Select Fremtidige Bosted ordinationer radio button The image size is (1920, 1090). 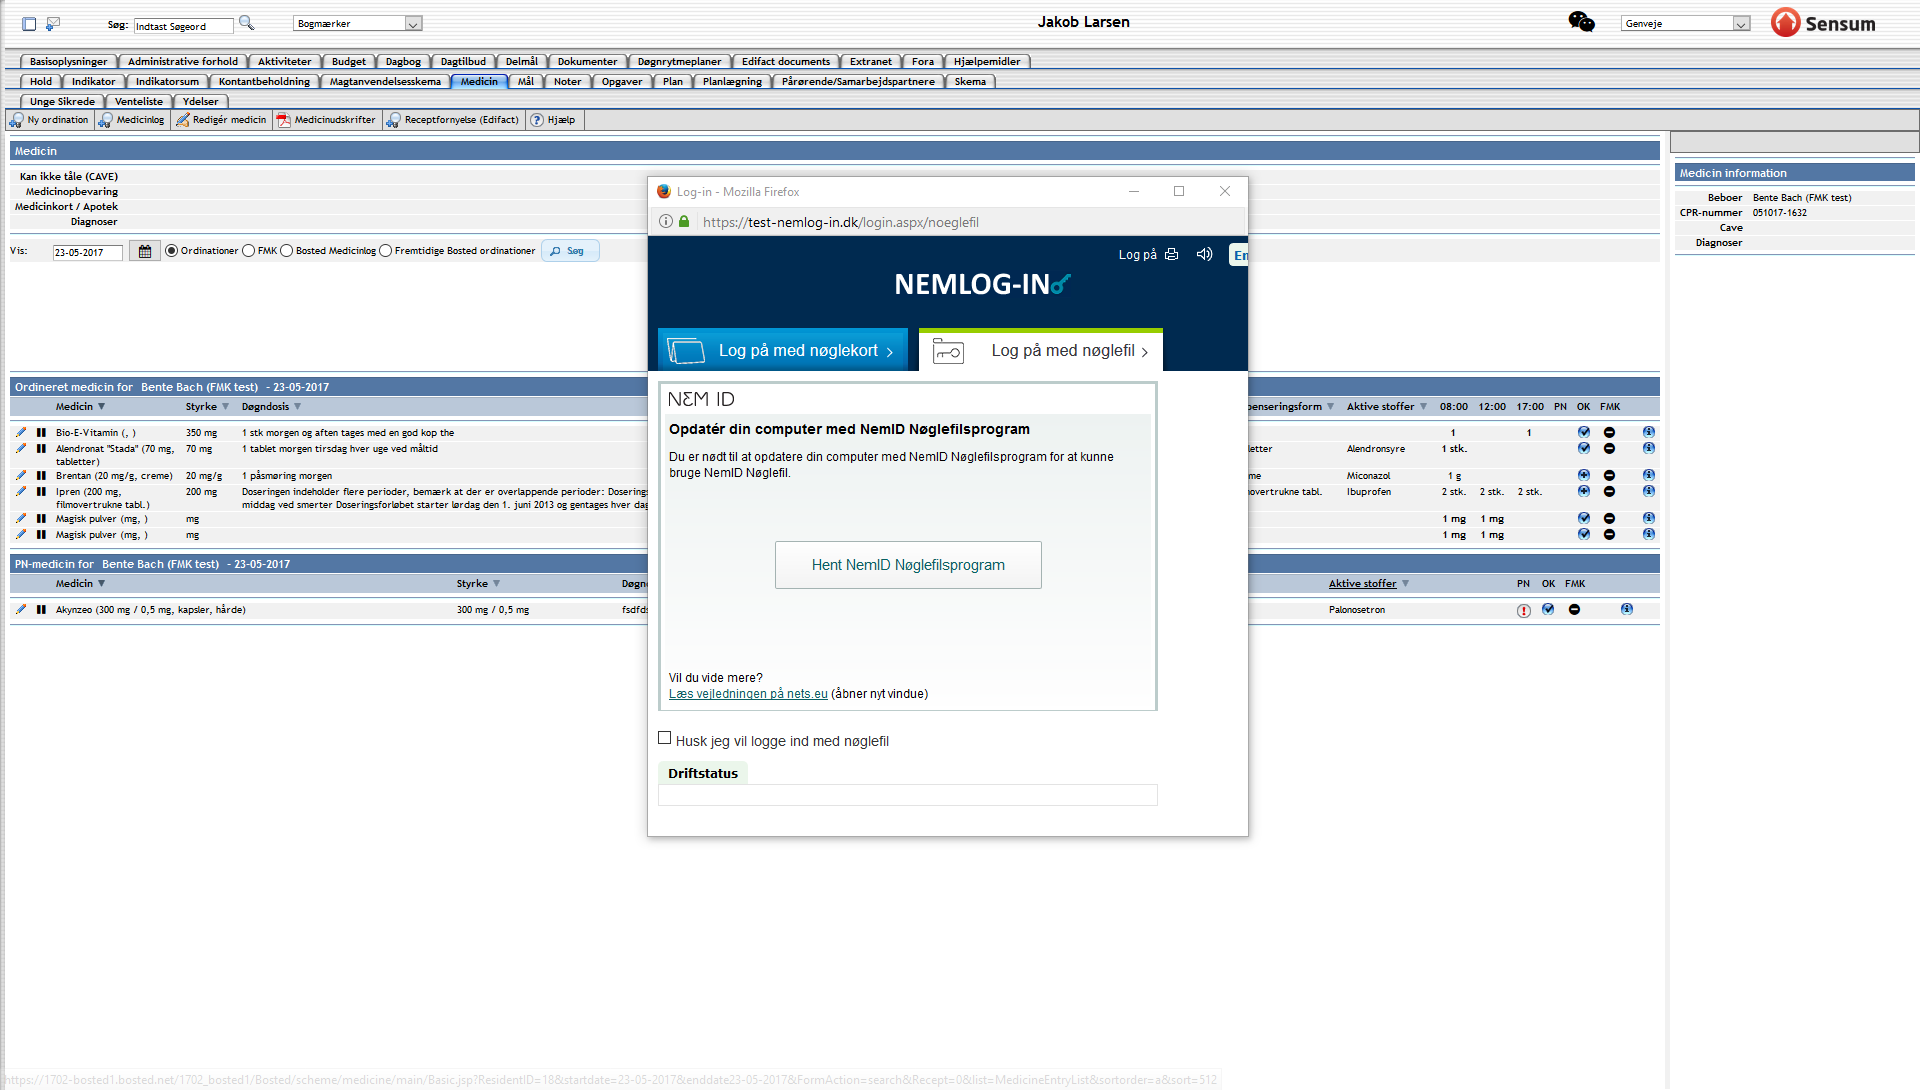pyautogui.click(x=385, y=251)
